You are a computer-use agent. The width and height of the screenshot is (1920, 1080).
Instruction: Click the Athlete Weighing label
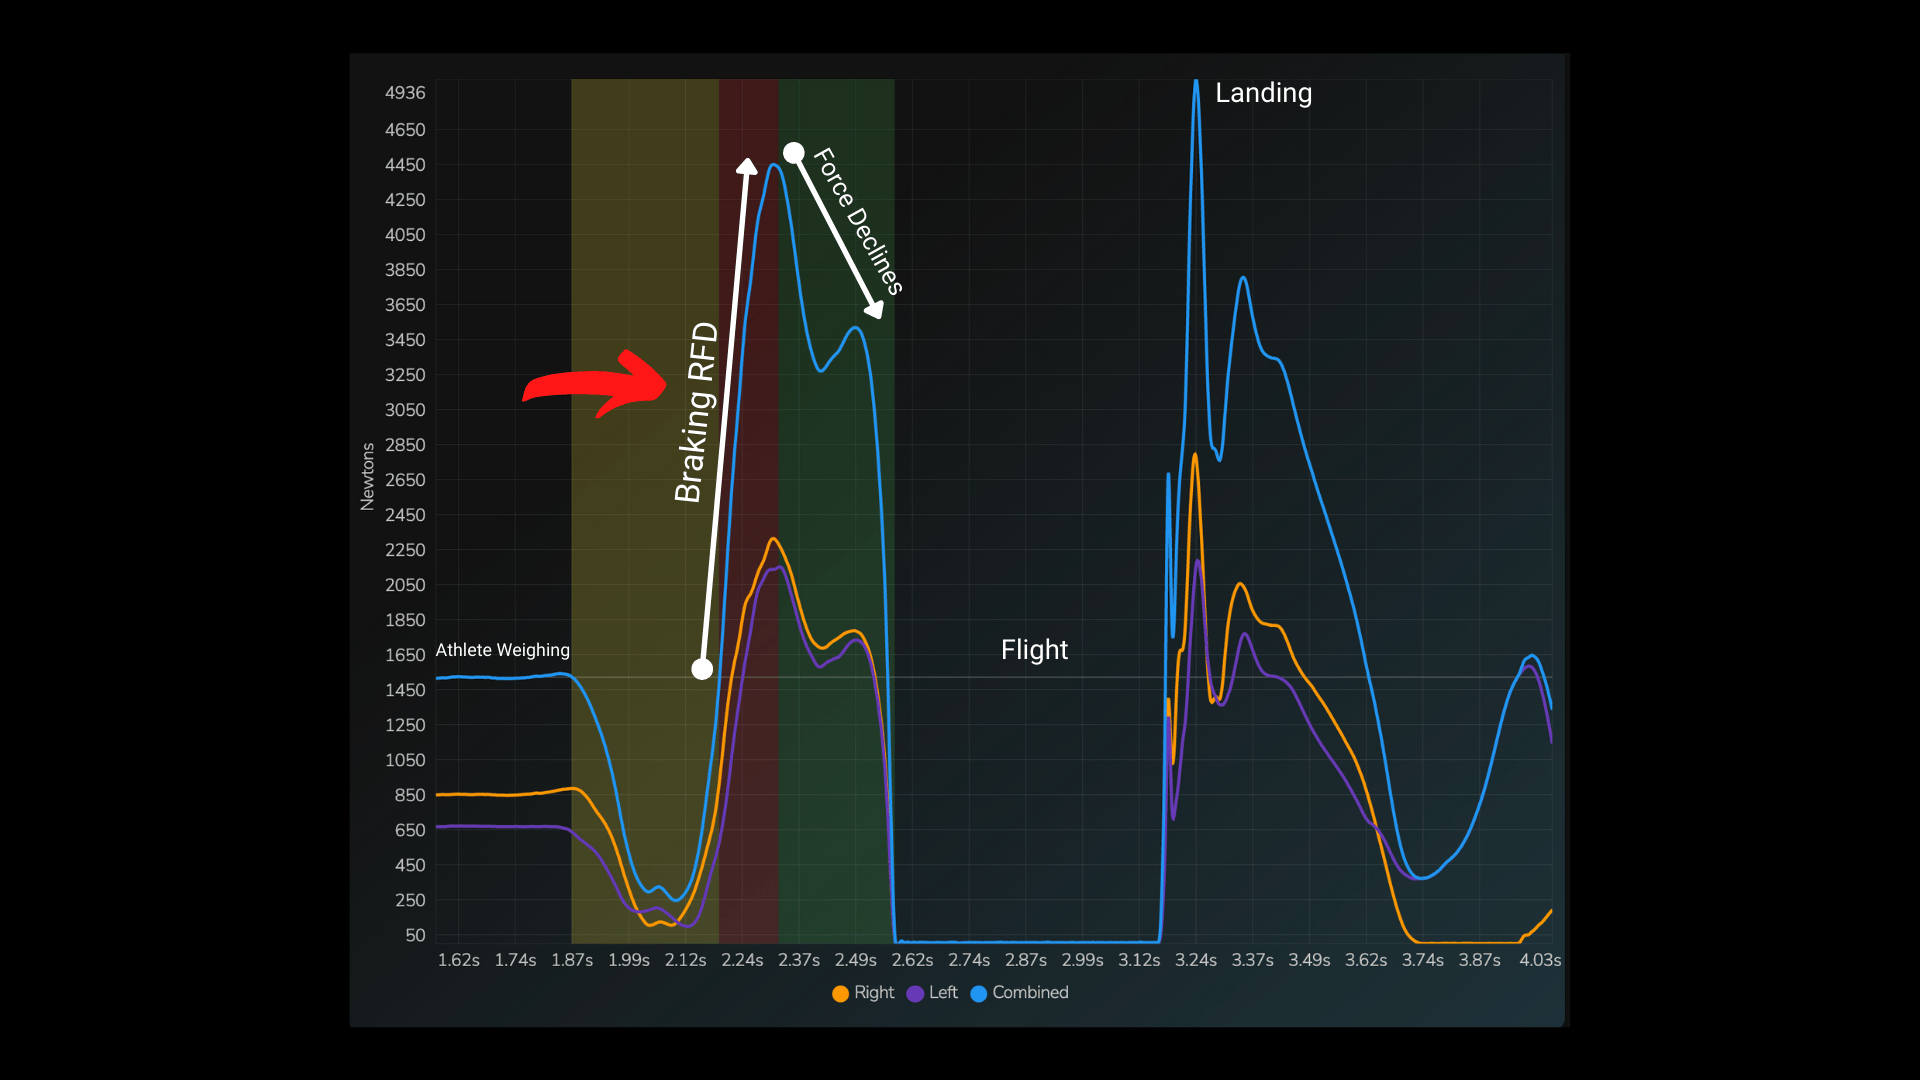pos(502,650)
